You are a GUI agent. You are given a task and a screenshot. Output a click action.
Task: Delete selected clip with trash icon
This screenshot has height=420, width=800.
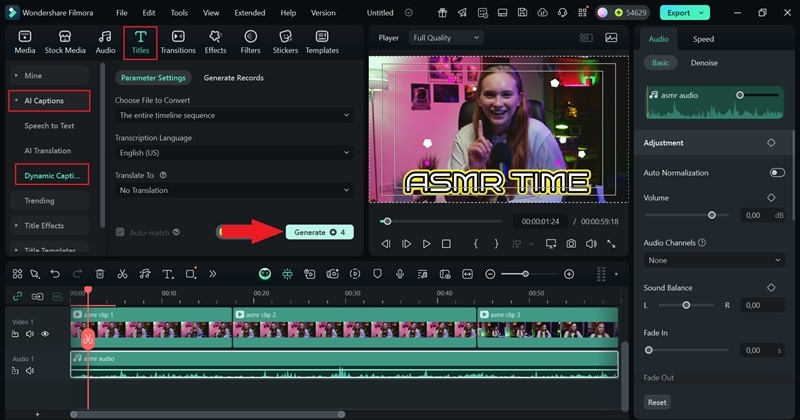100,274
